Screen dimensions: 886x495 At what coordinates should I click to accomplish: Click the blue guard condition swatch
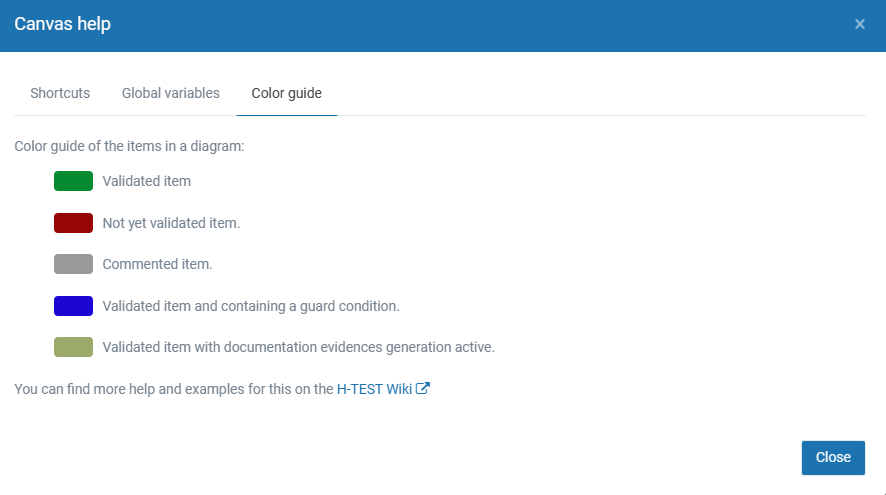coord(73,306)
